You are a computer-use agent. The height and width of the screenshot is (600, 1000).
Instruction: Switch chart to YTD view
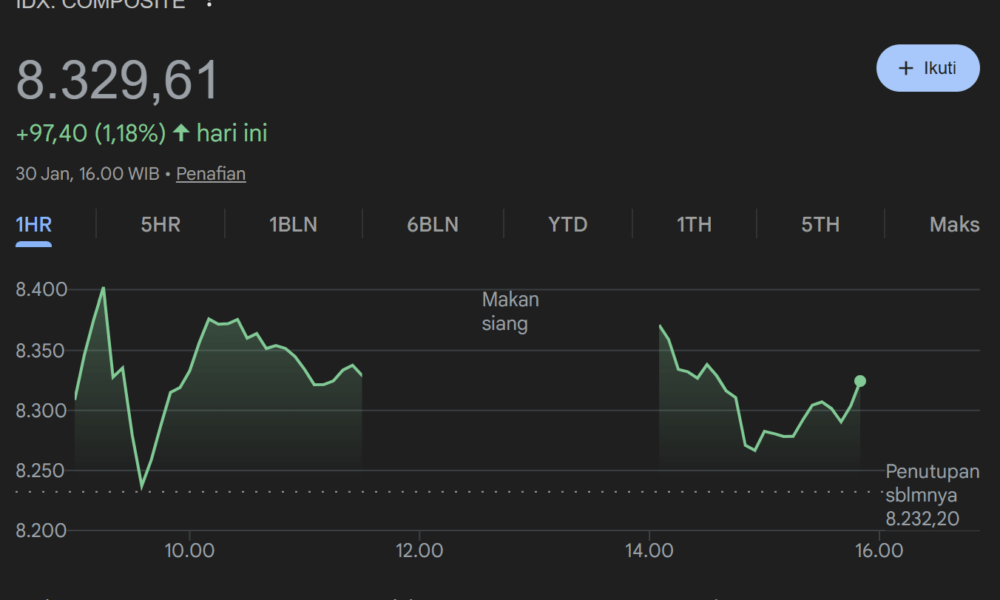(567, 225)
